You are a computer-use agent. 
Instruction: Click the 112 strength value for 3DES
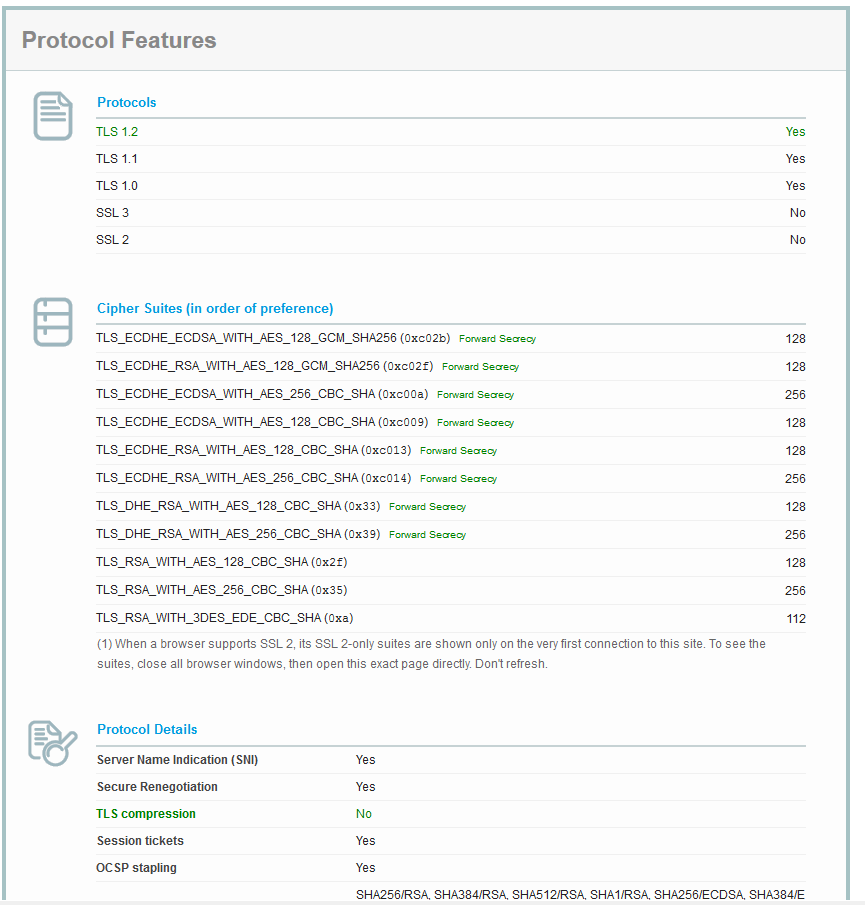click(x=795, y=618)
